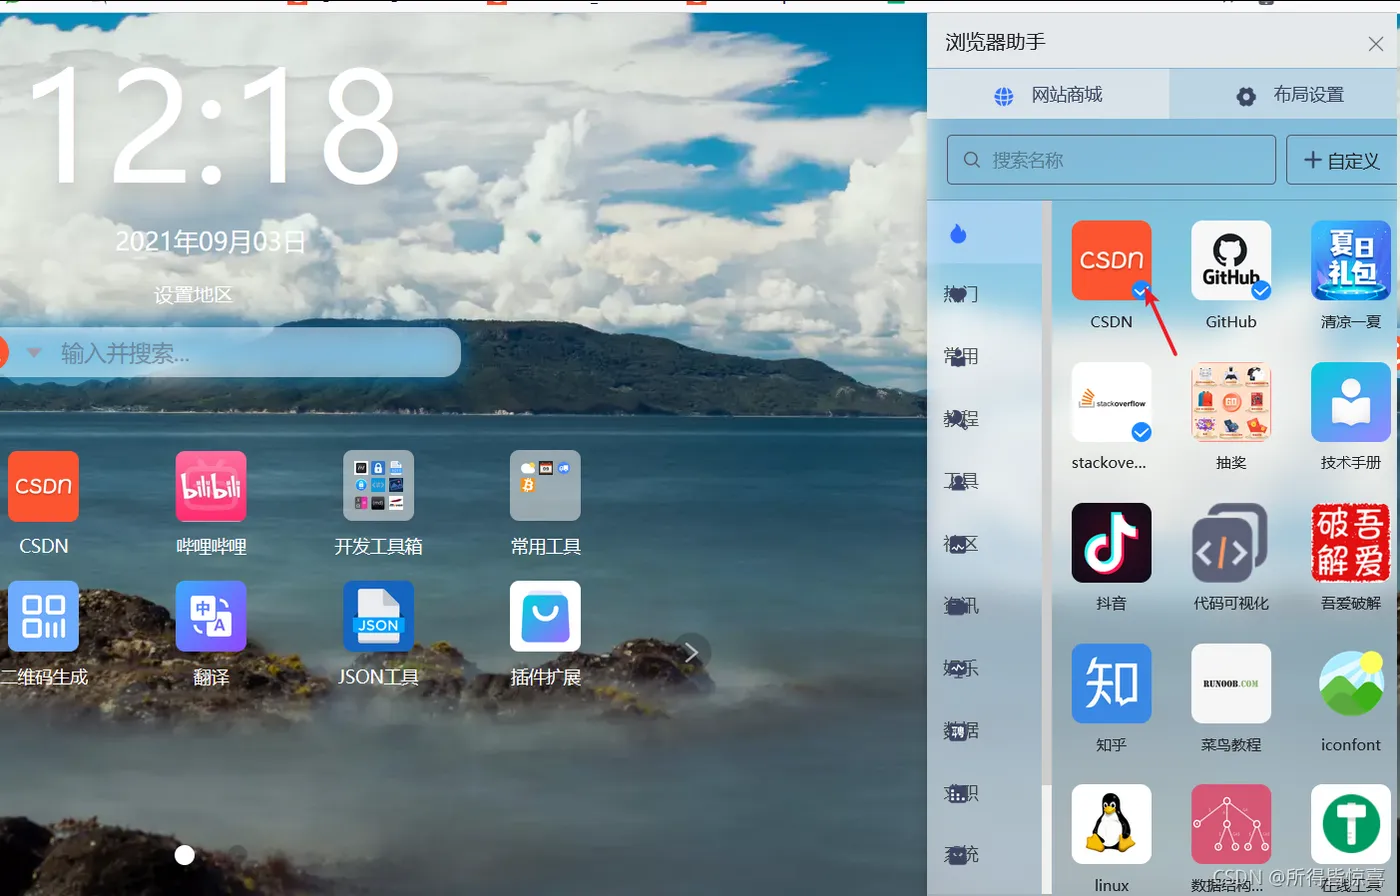Open the JSON工具 shortcut
This screenshot has width=1400, height=896.
point(378,616)
